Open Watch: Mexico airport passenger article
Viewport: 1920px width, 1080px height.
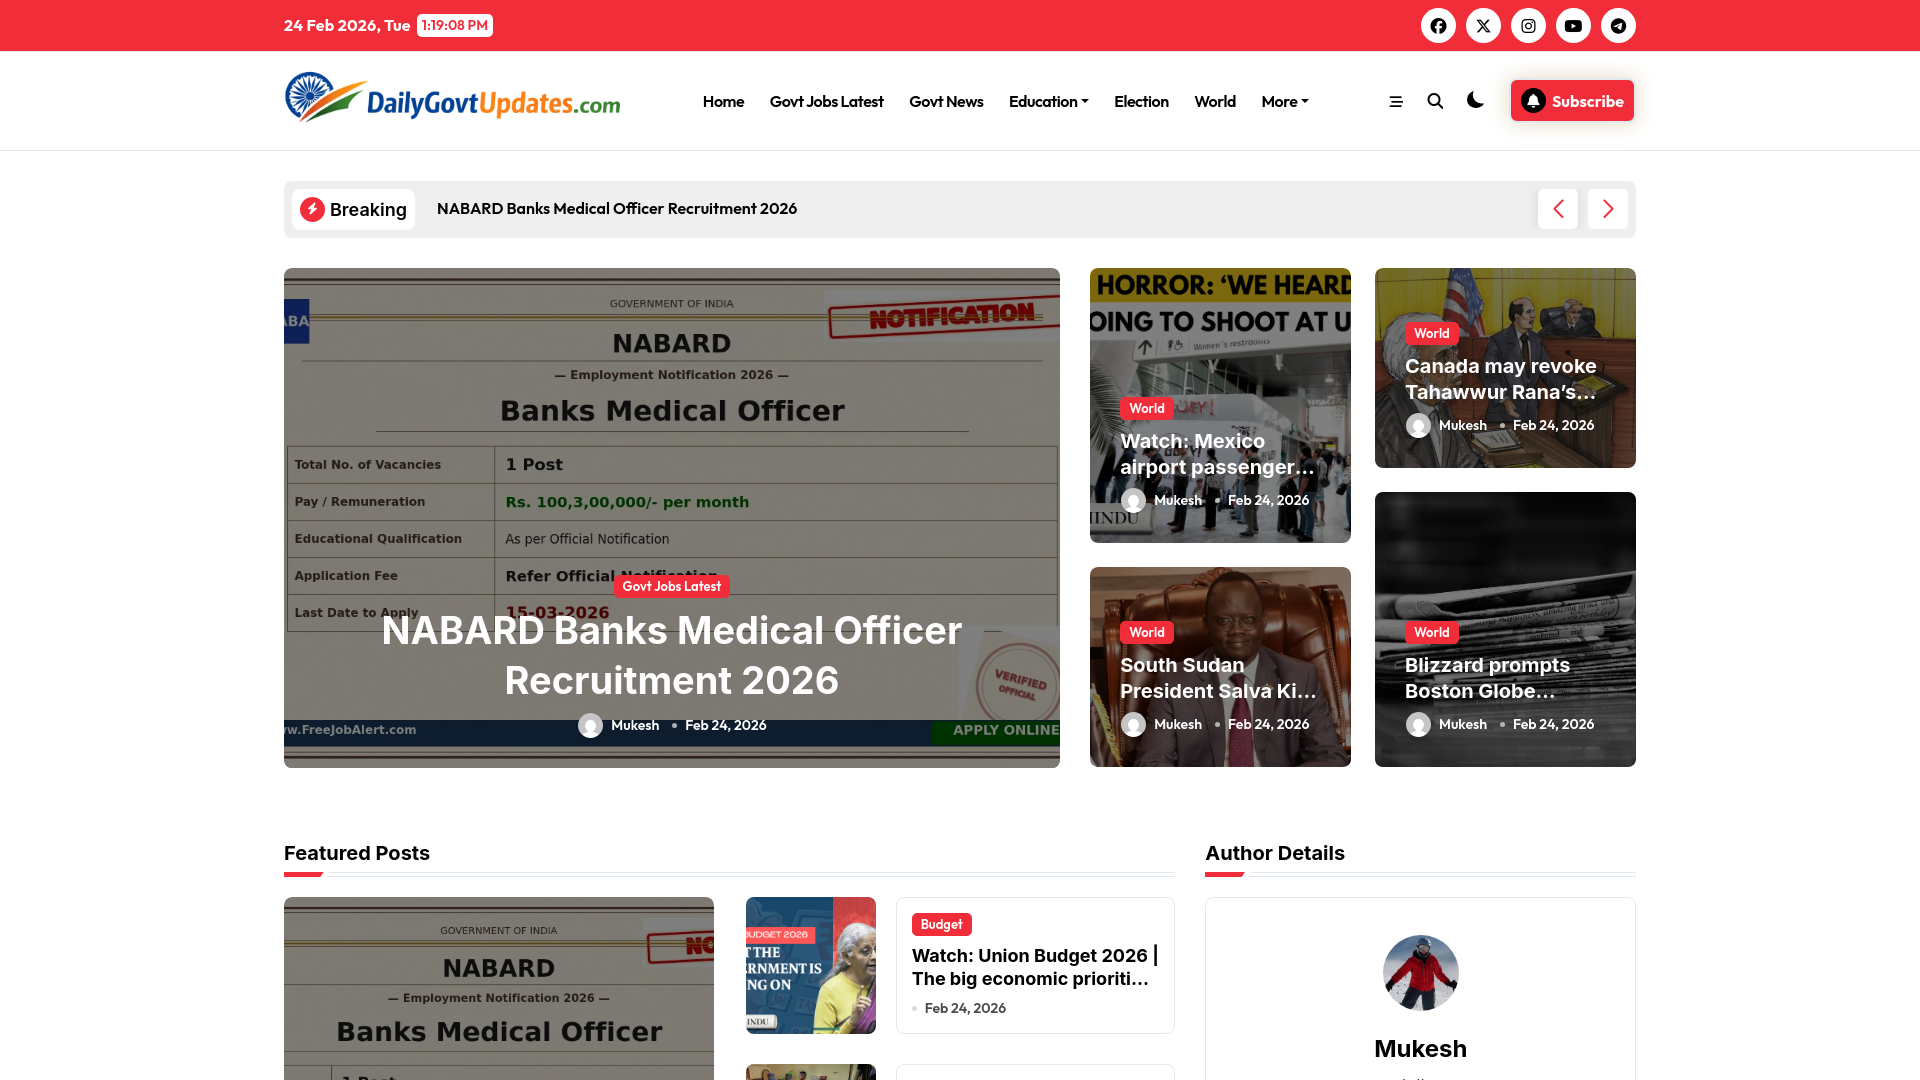pyautogui.click(x=1218, y=454)
